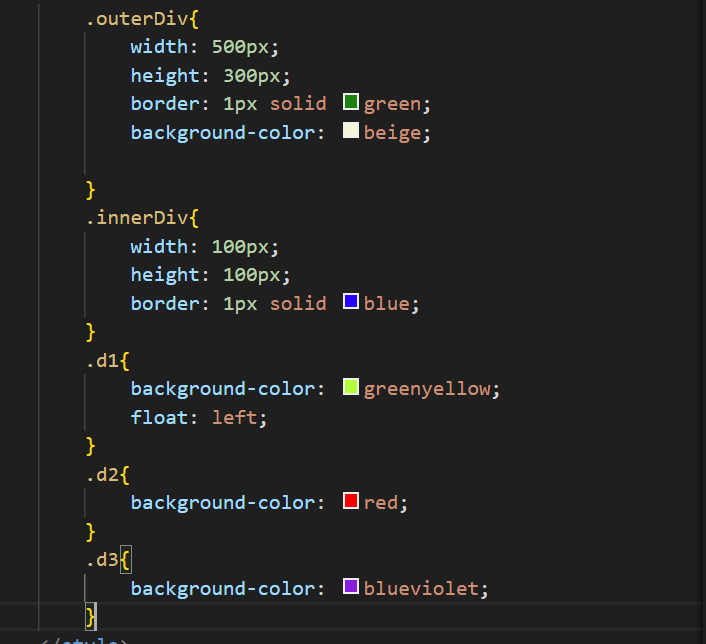Click the word greenyellow in .d1
This screenshot has width=706, height=644.
pos(427,389)
